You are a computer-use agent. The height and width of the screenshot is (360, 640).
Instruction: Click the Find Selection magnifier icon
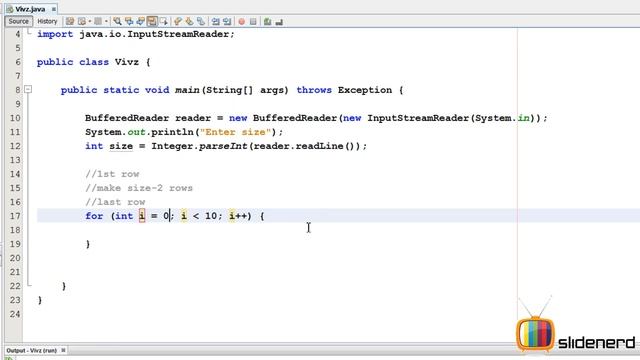tap(118, 21)
